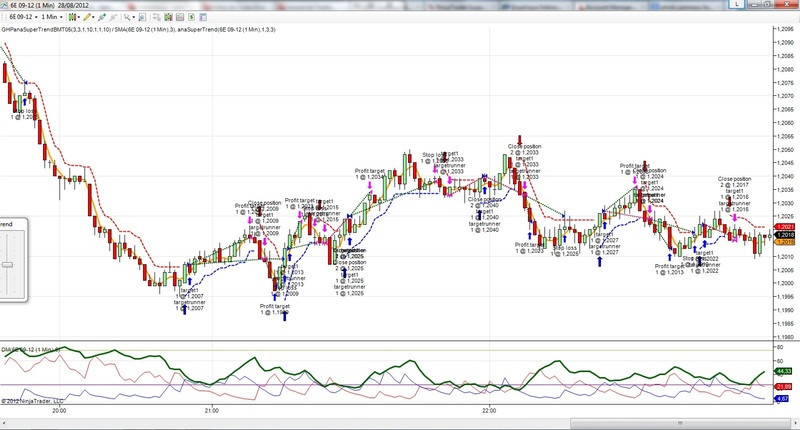Click the chart window icon in title bar
This screenshot has height=430, width=800.
click(4, 5)
